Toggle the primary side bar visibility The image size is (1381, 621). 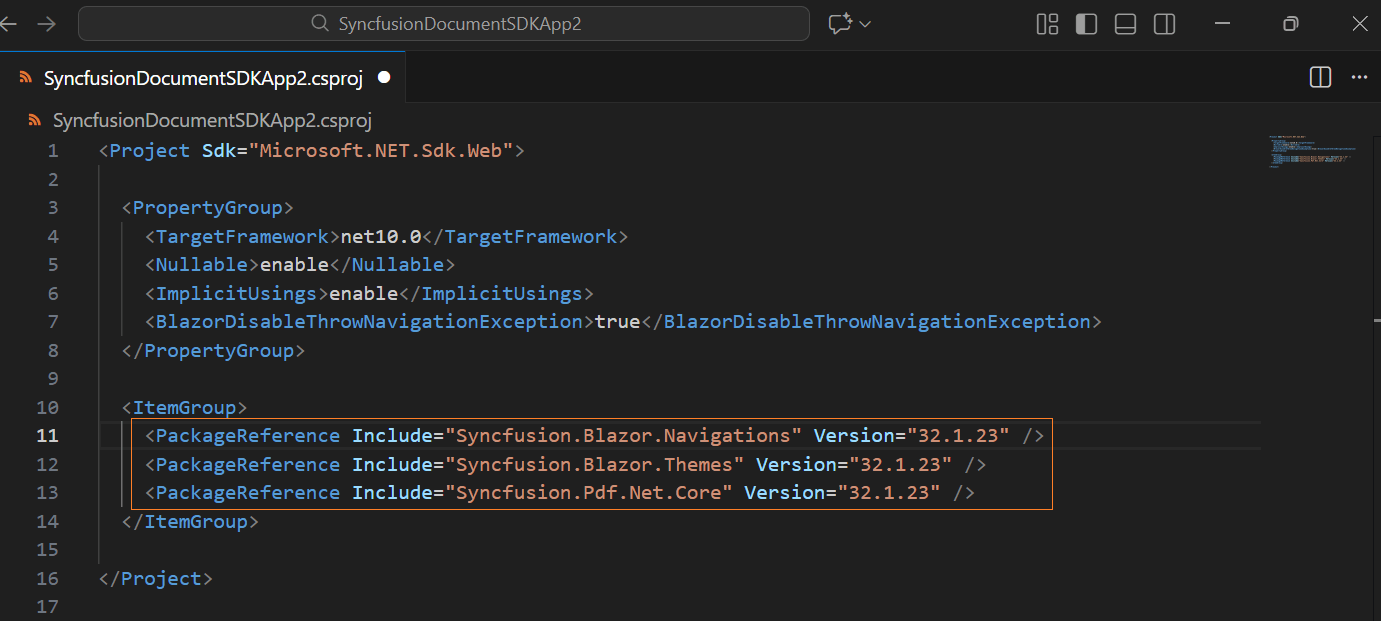[x=1086, y=23]
